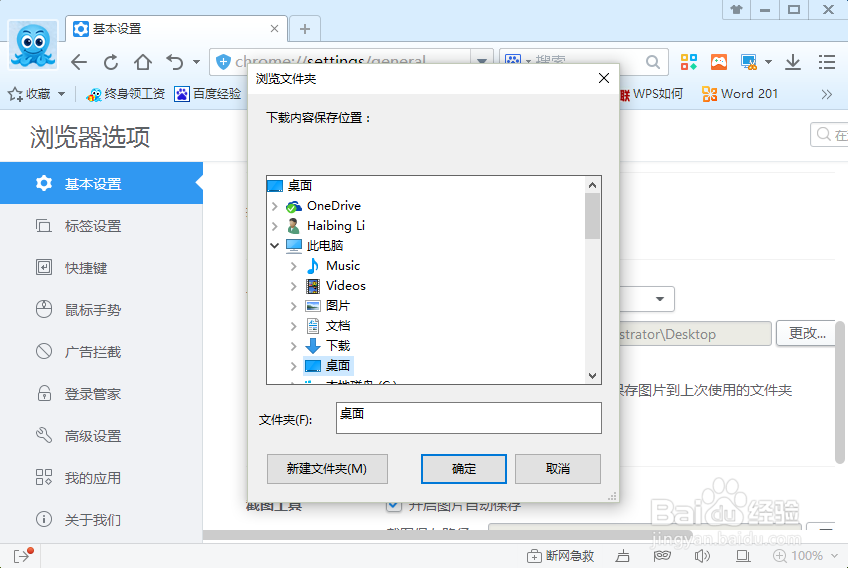Viewport: 848px width, 568px height.
Task: Open the undo history dropdown arrow
Action: tap(196, 62)
